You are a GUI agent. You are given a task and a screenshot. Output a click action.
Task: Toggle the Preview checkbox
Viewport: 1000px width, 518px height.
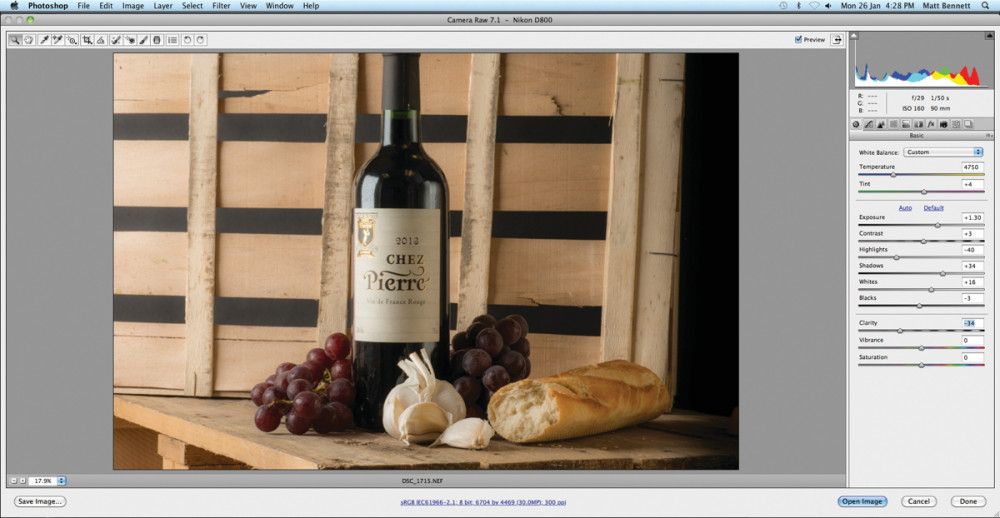click(798, 40)
